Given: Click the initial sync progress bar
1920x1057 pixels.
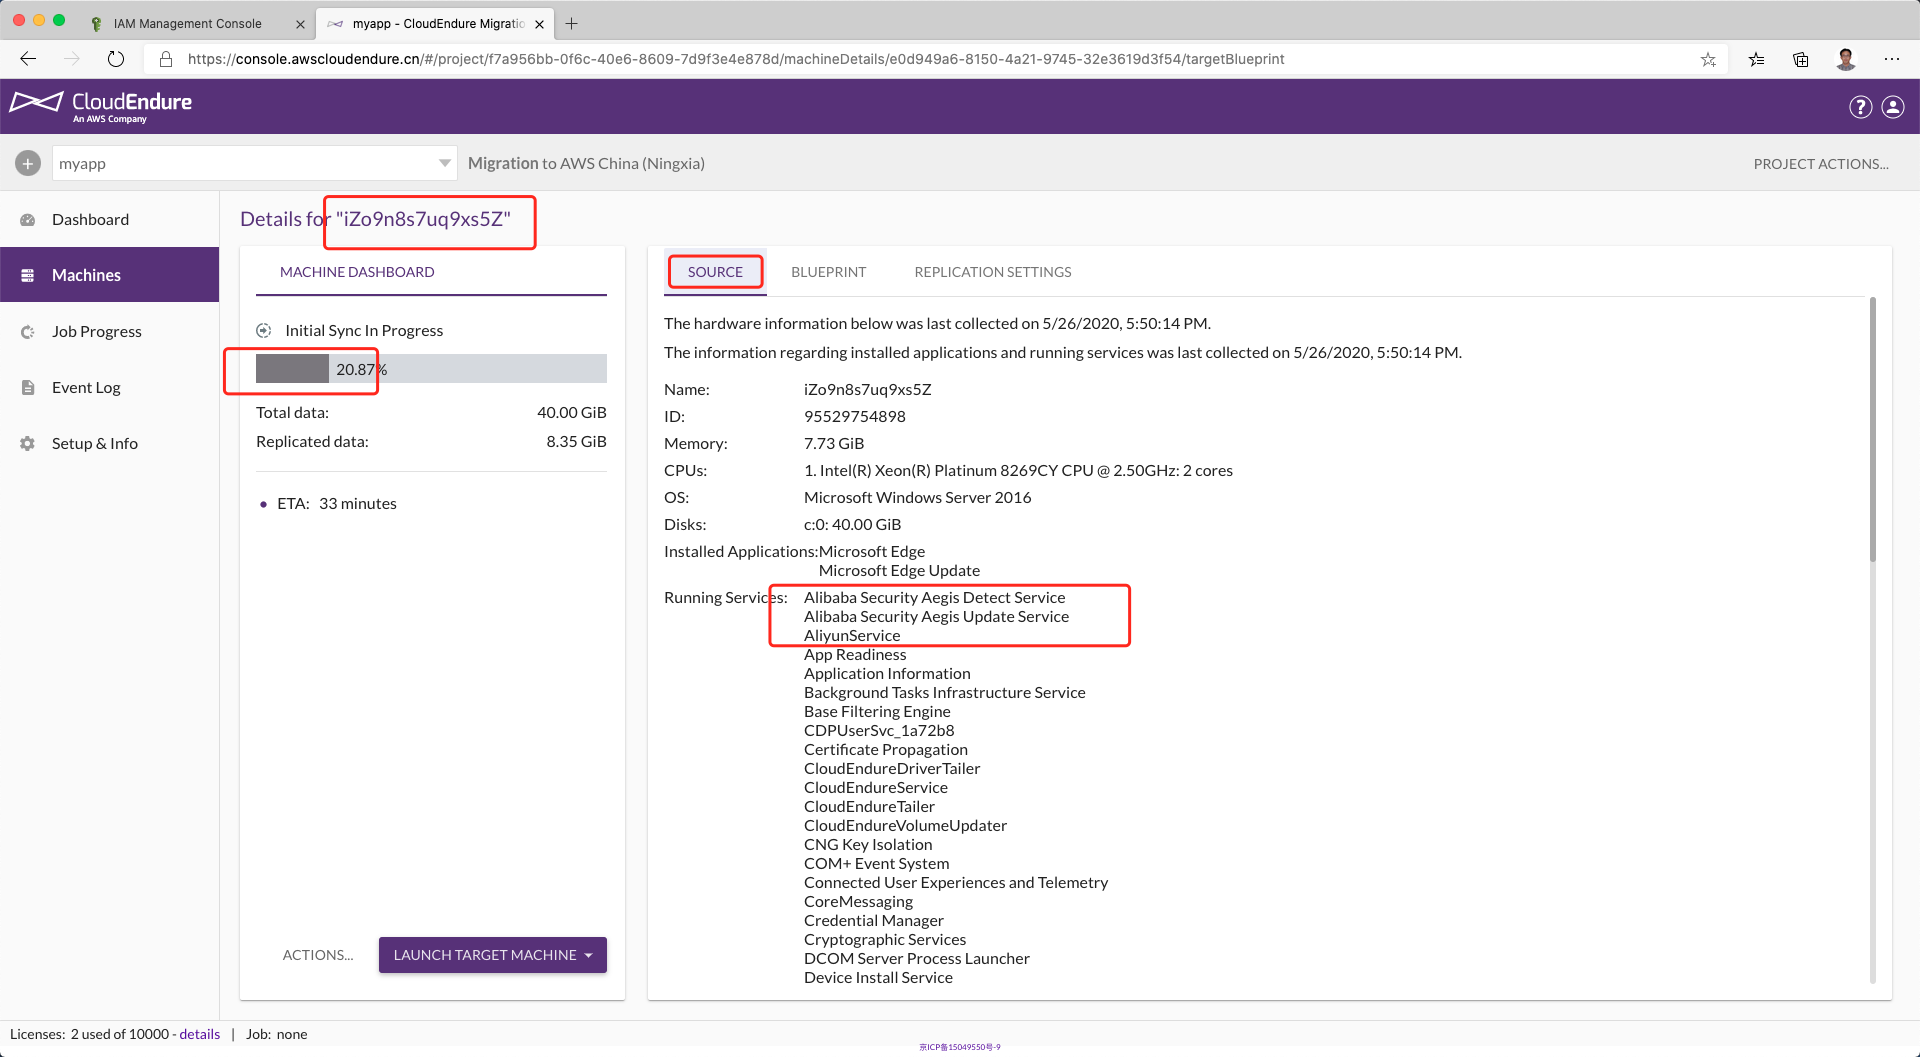Looking at the screenshot, I should (x=431, y=369).
